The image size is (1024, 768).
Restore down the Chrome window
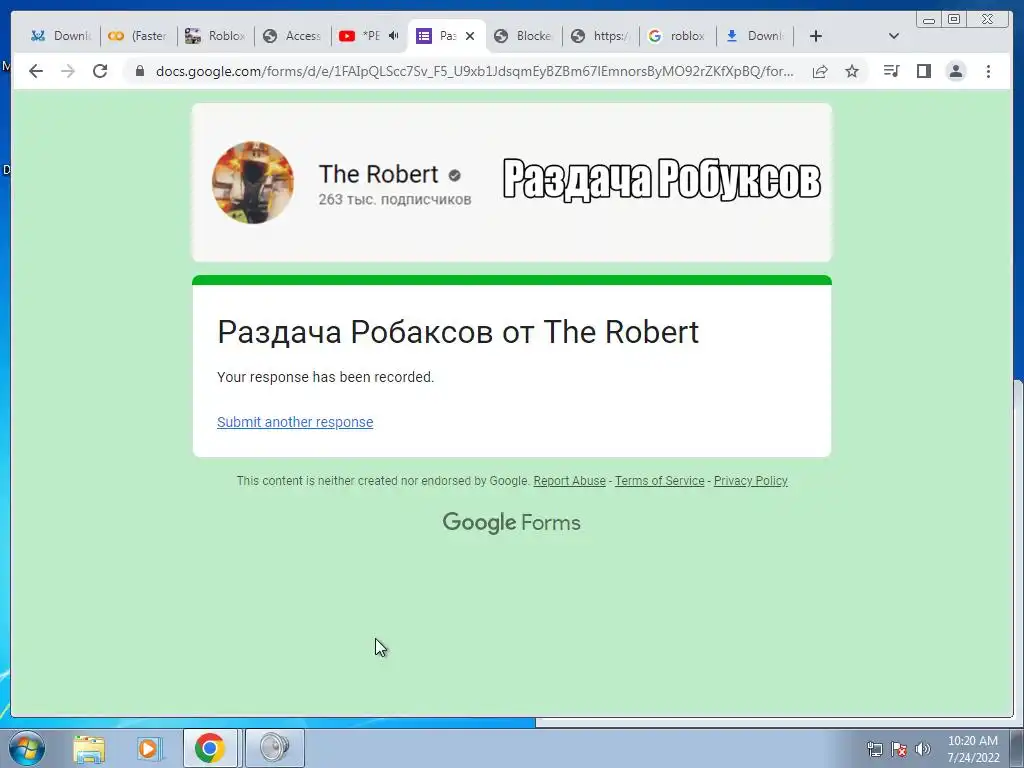coord(954,19)
